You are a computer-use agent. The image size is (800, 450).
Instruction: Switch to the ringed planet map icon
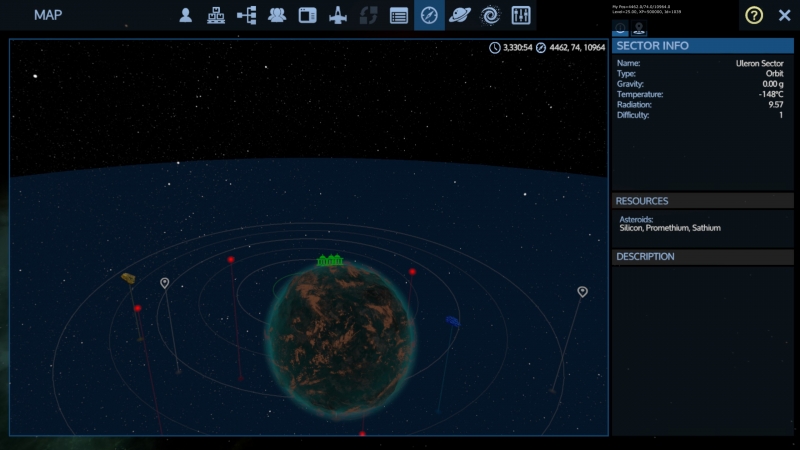pyautogui.click(x=460, y=15)
